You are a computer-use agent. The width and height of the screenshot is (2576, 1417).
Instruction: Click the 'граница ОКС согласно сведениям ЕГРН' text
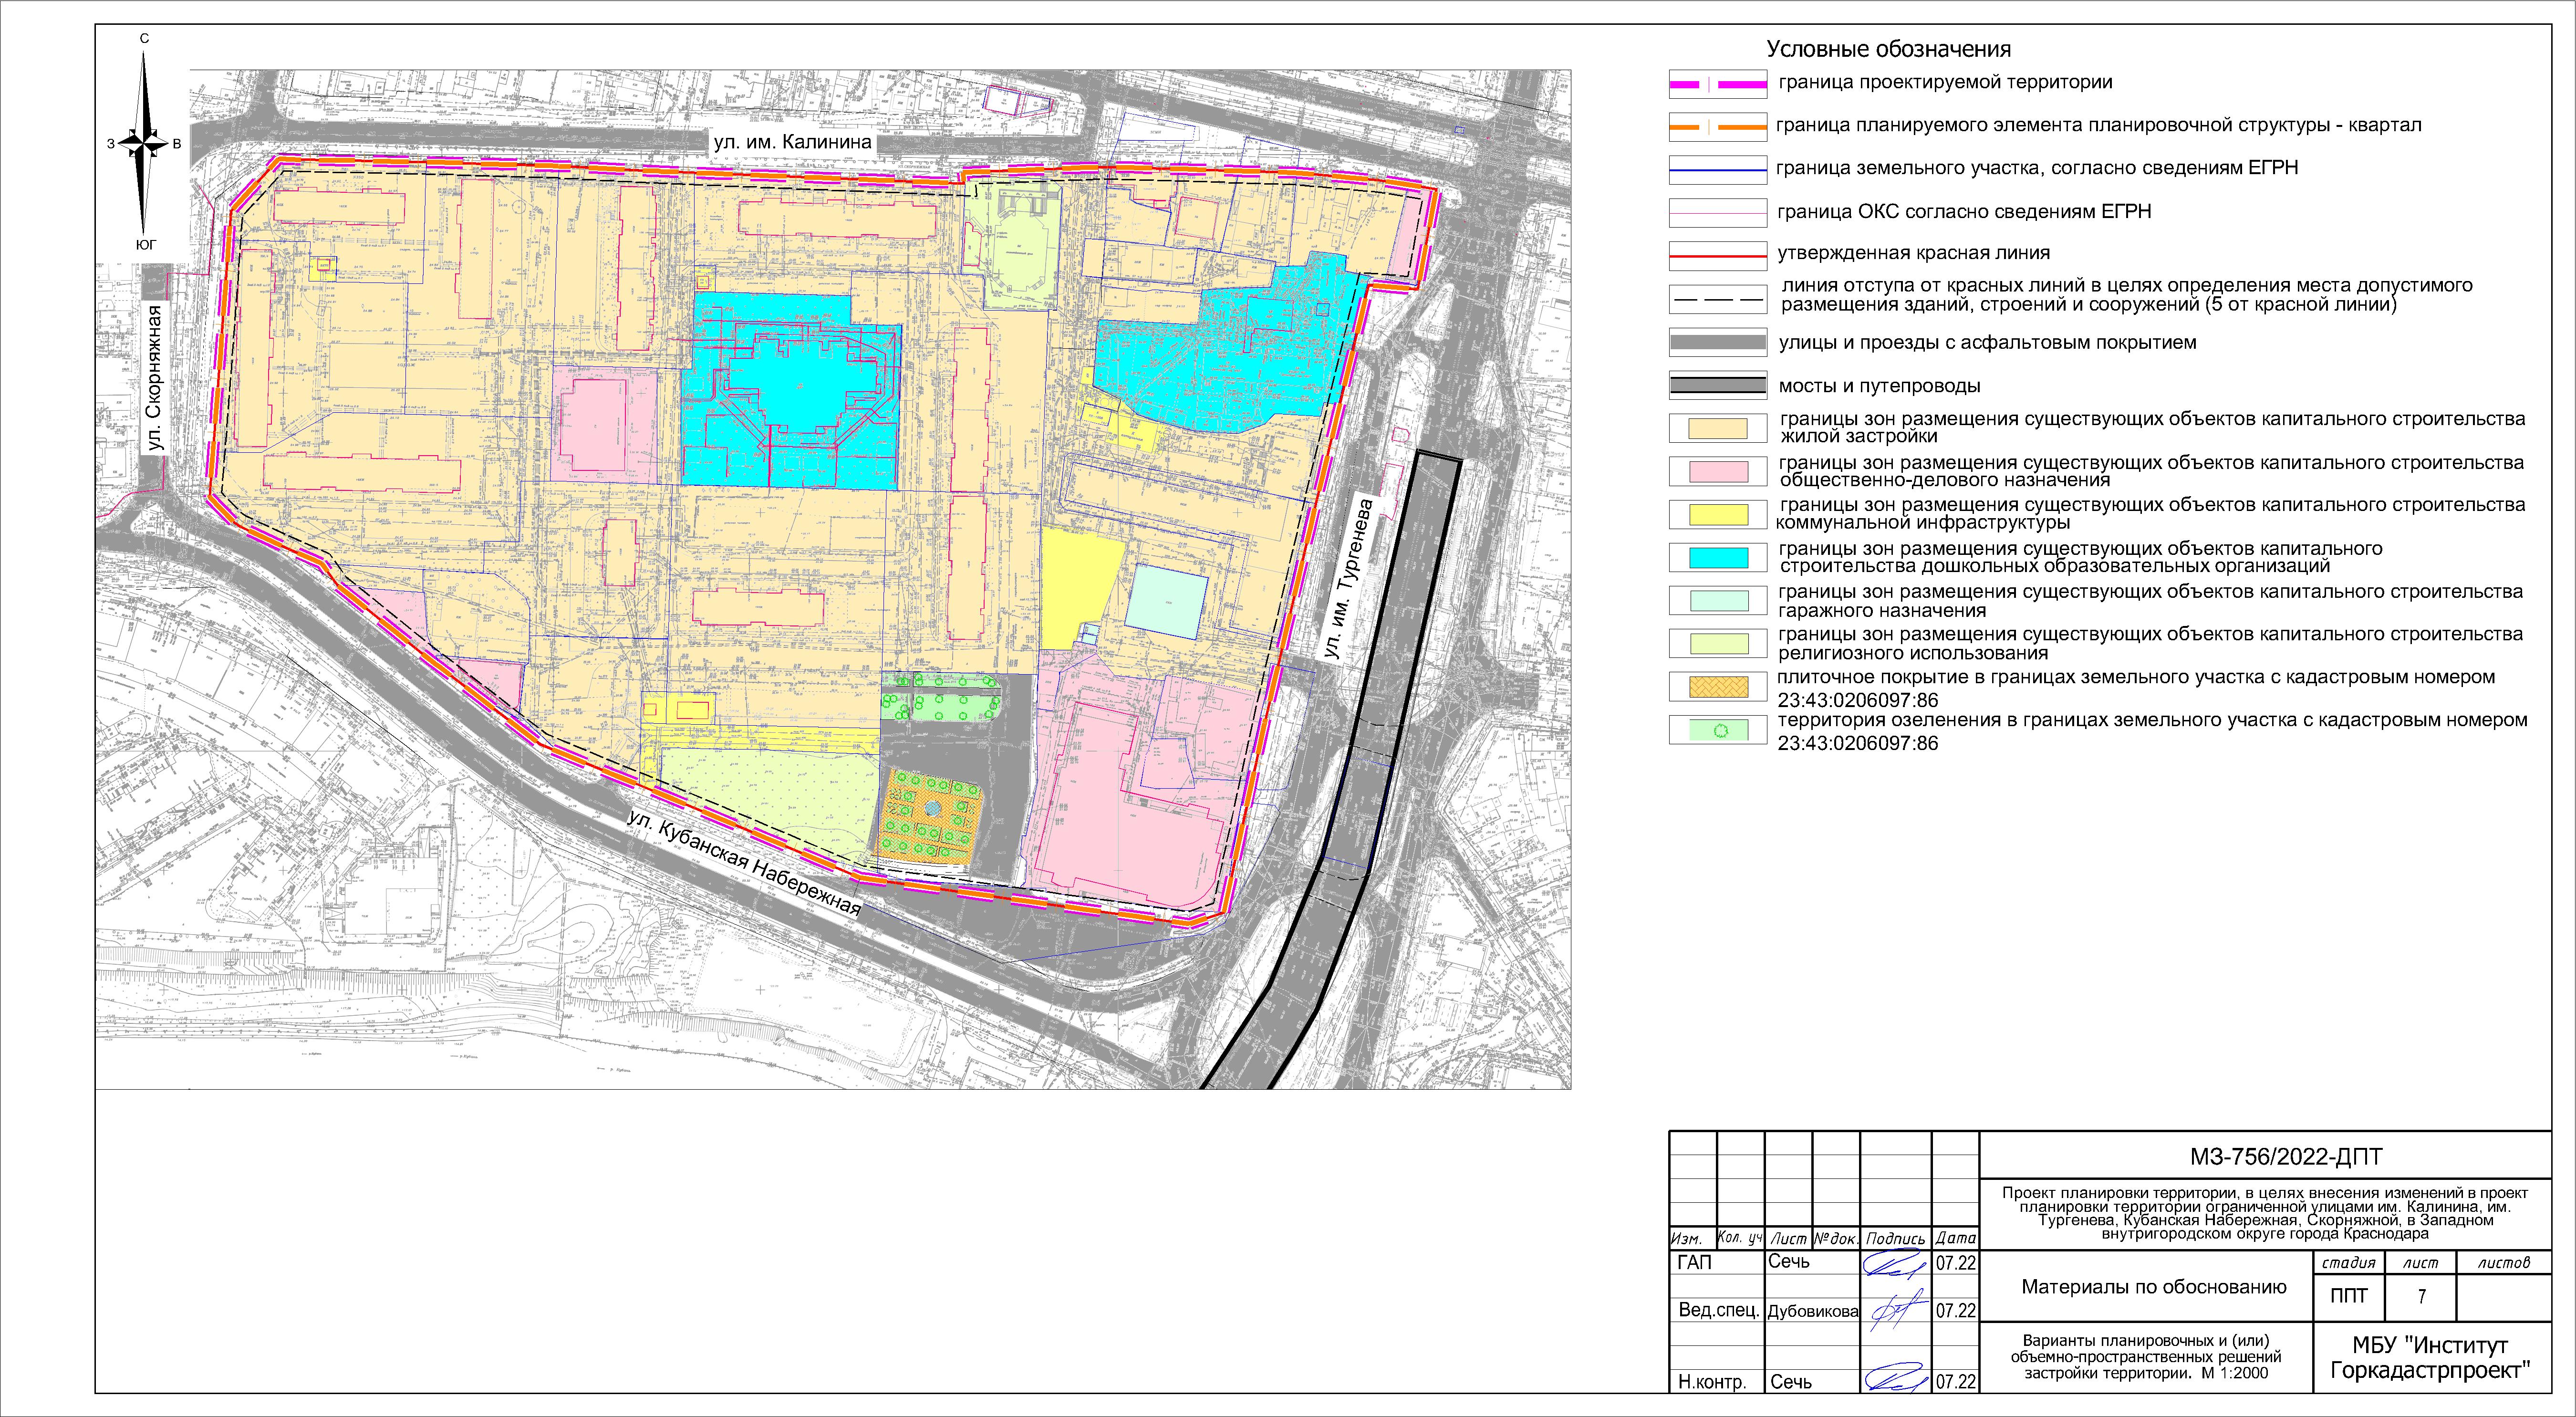(1964, 212)
